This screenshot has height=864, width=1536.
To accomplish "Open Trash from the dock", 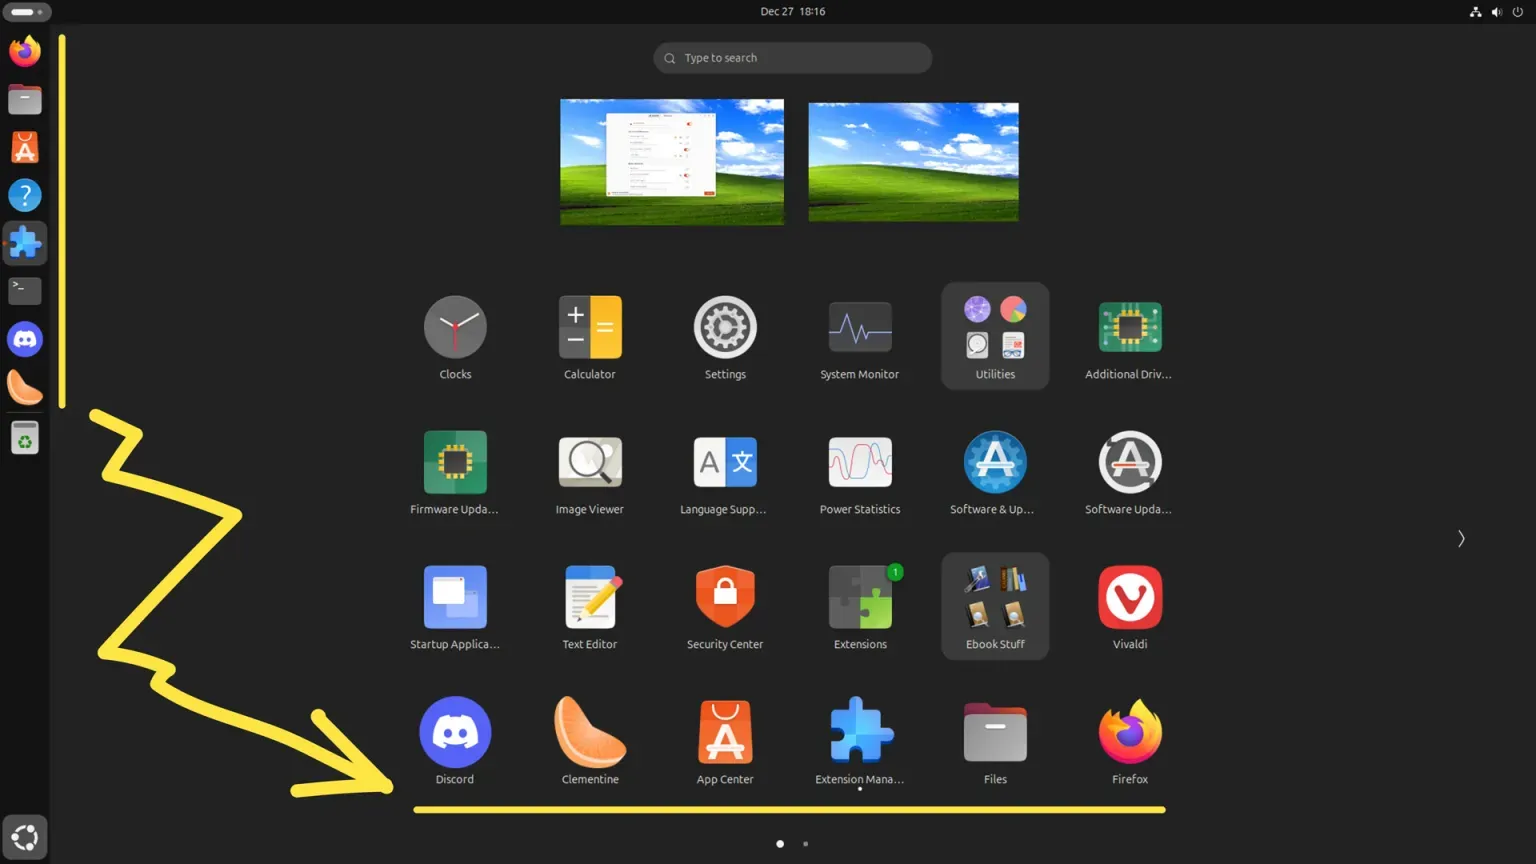I will (25, 438).
